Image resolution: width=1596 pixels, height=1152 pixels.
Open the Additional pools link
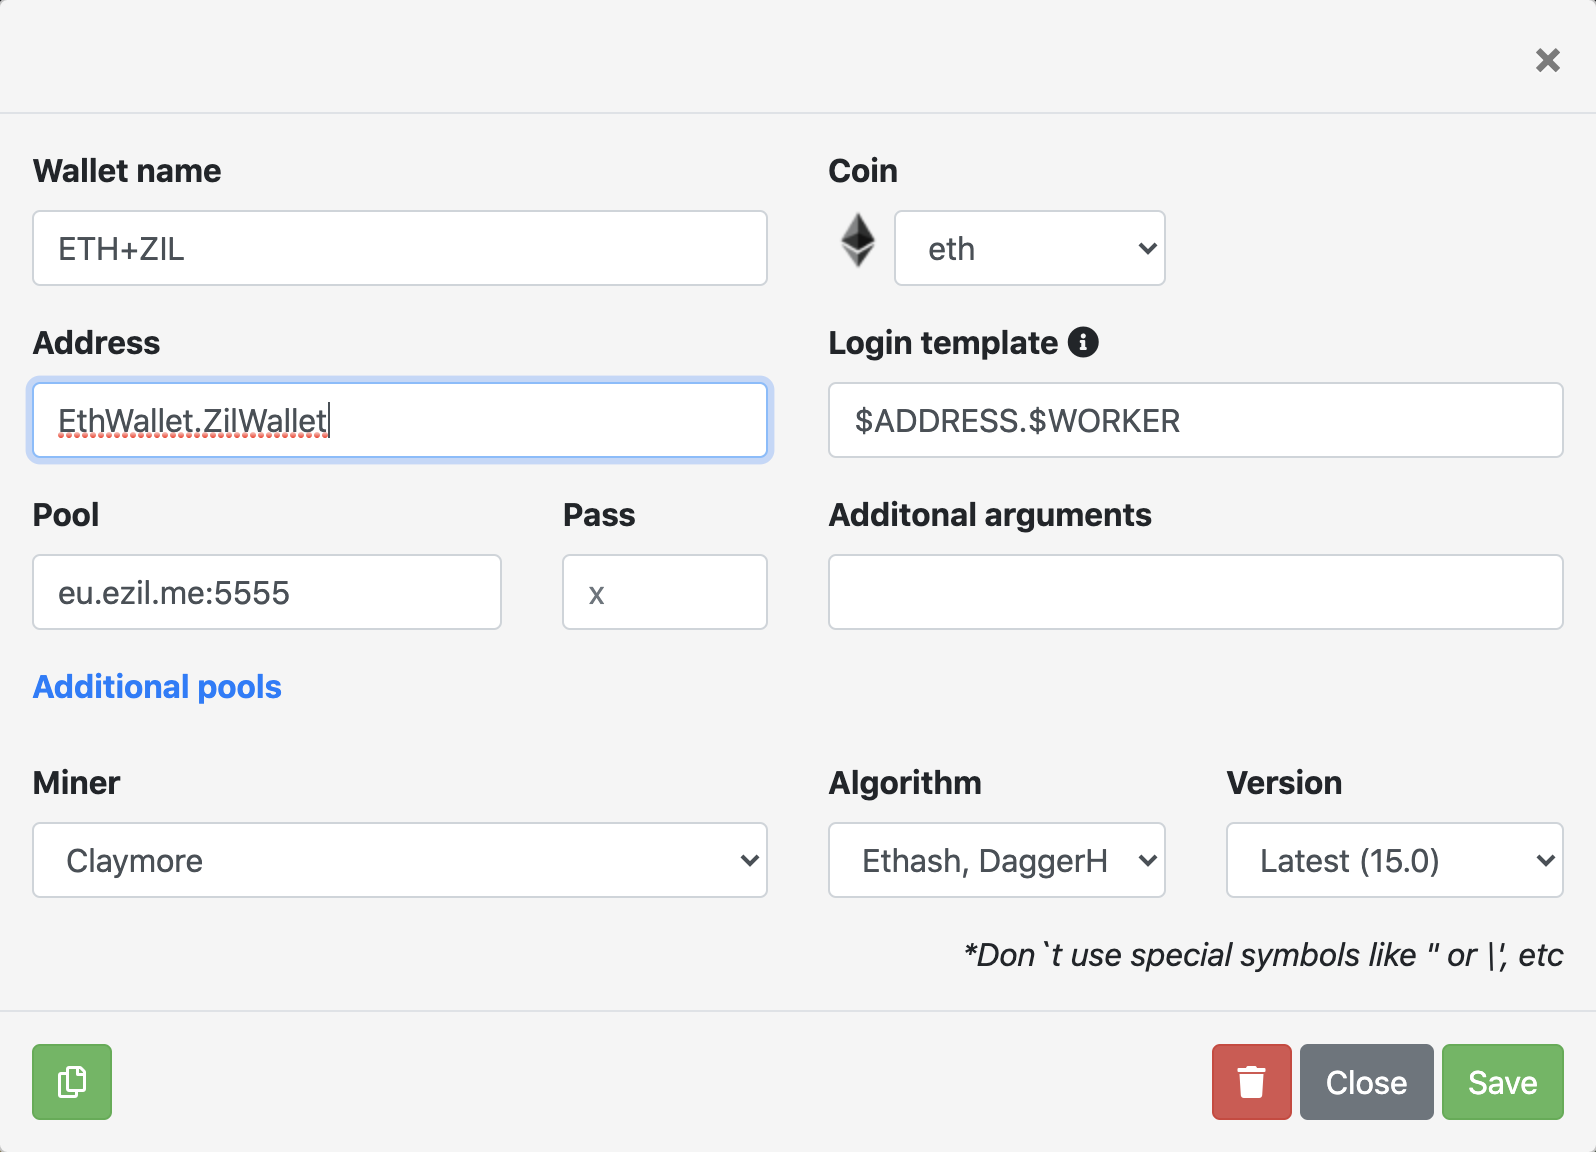157,687
